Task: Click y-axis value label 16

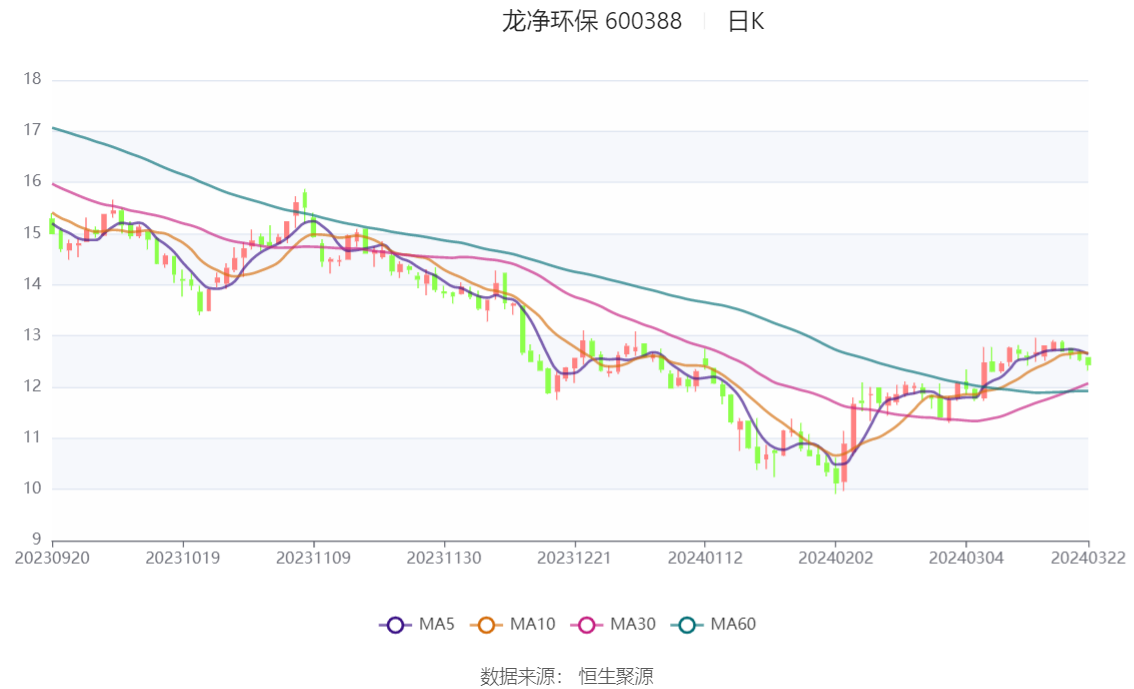Action: 32,181
